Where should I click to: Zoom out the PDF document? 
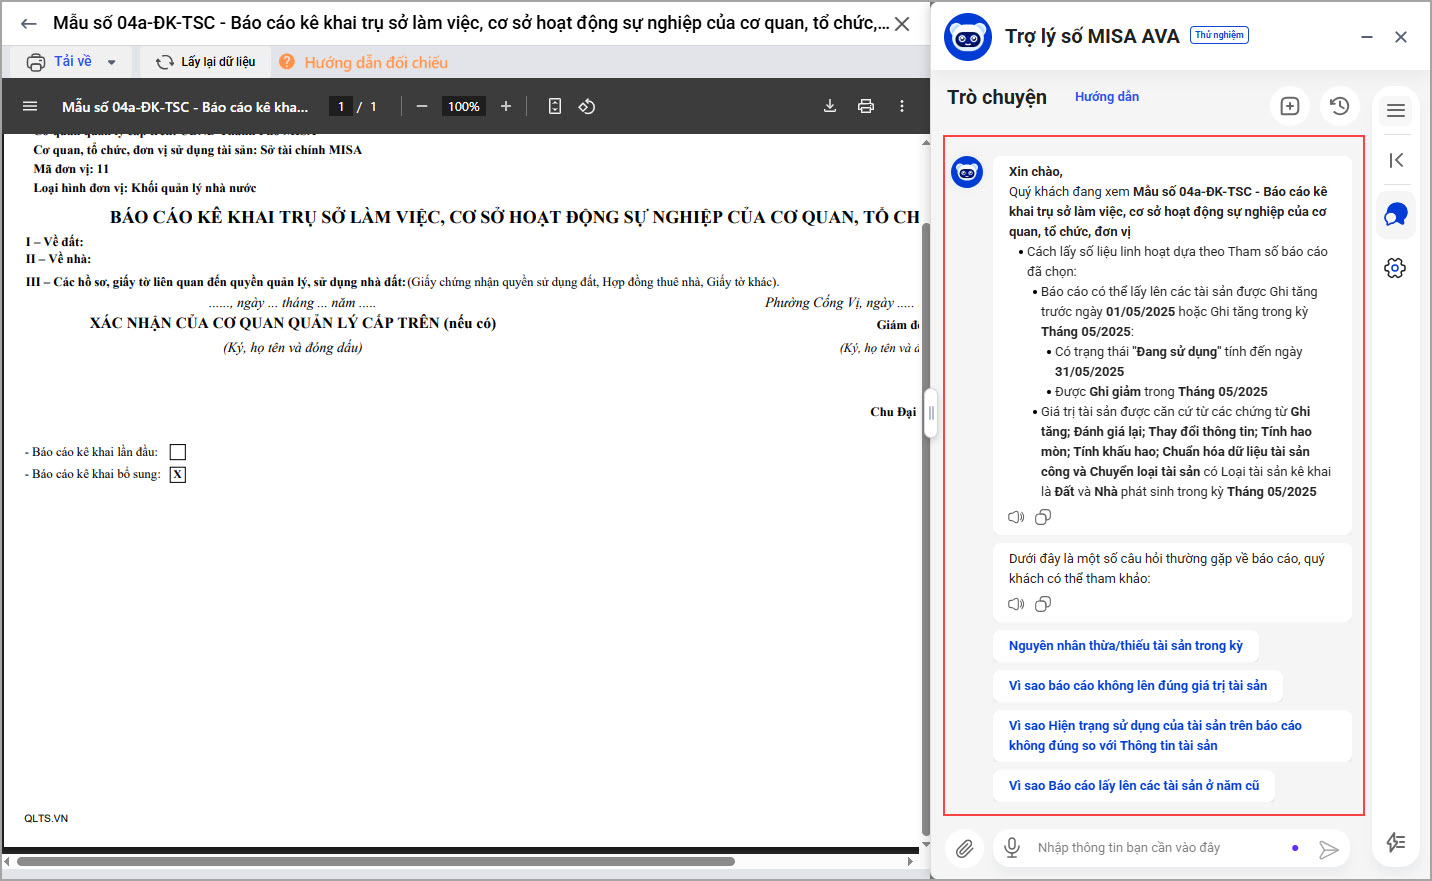pyautogui.click(x=422, y=106)
